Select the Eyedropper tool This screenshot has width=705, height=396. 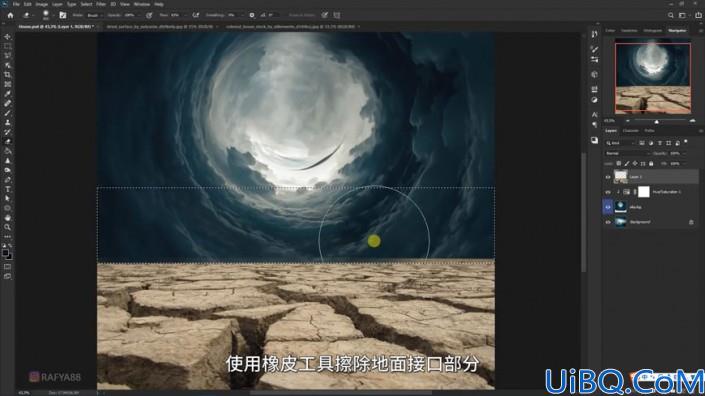[x=8, y=93]
